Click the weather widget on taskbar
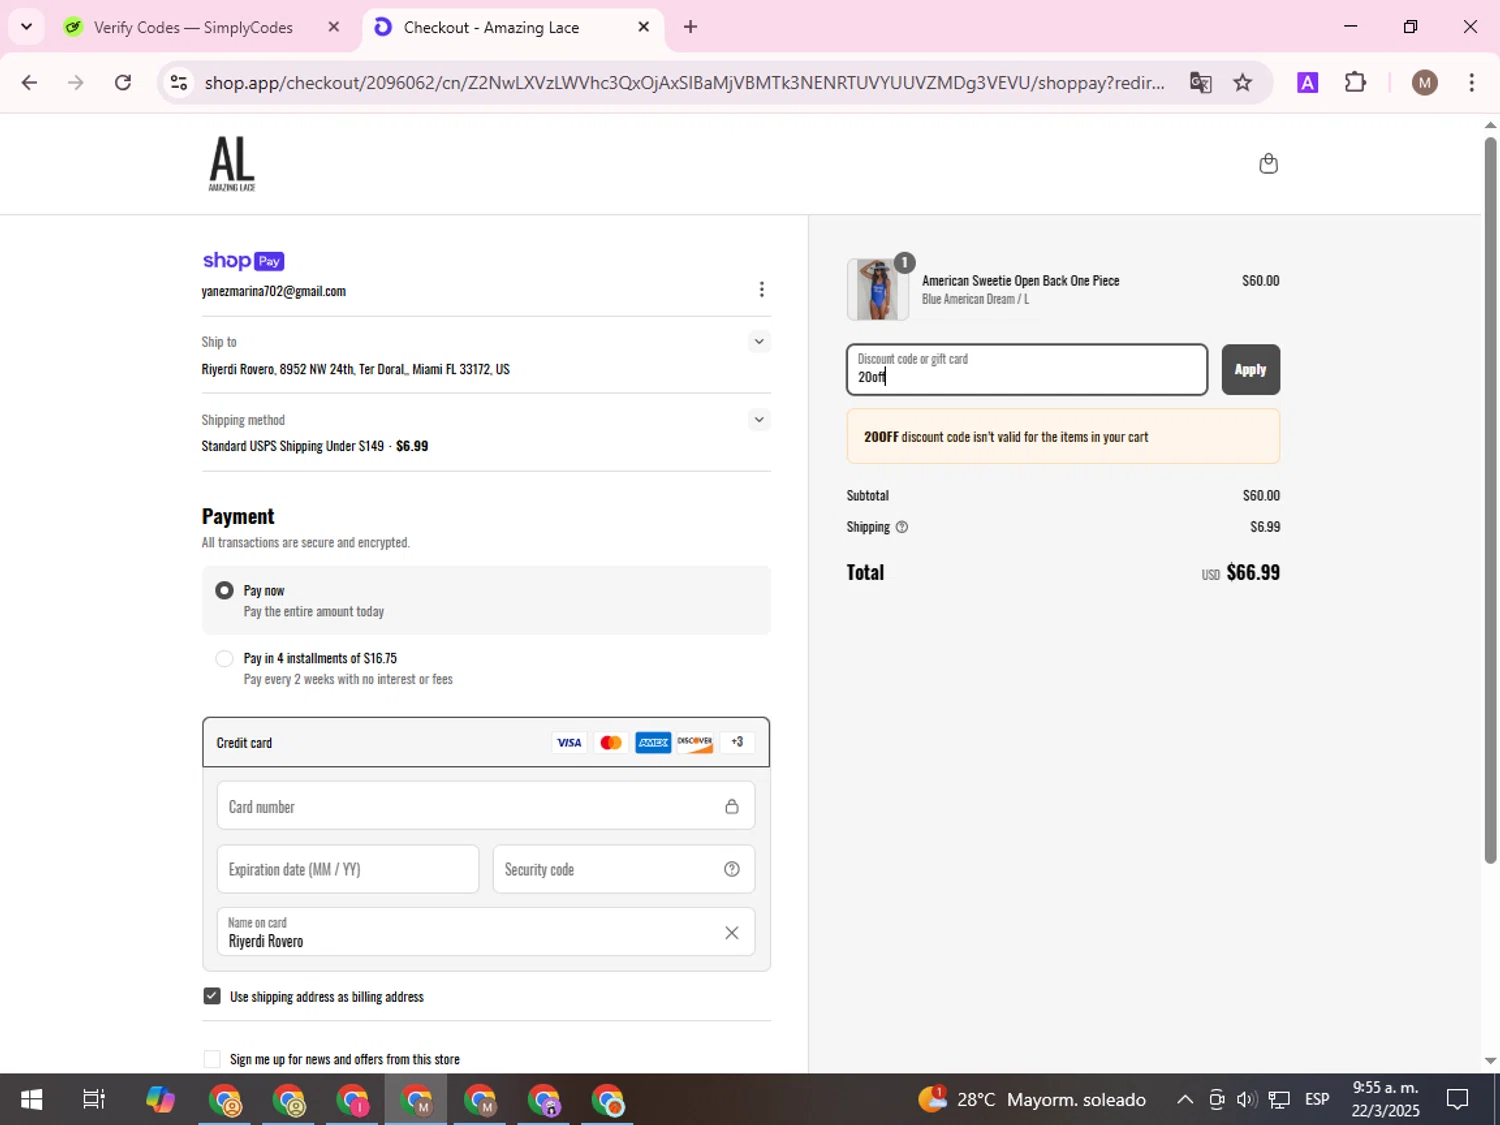This screenshot has width=1500, height=1125. (1033, 1100)
